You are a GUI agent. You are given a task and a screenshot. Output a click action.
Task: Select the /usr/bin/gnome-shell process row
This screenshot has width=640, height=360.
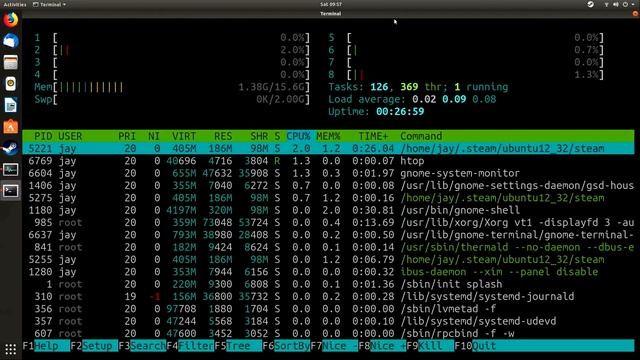tap(328, 210)
